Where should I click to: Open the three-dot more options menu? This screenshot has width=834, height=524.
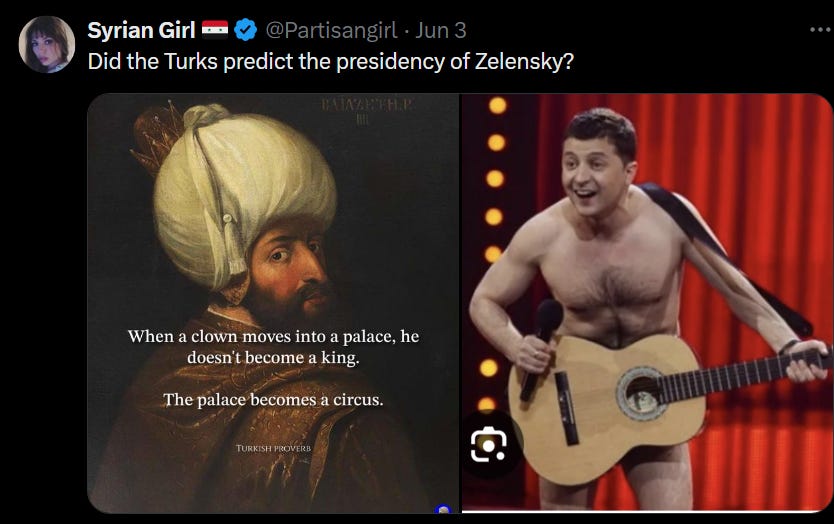coord(821,30)
